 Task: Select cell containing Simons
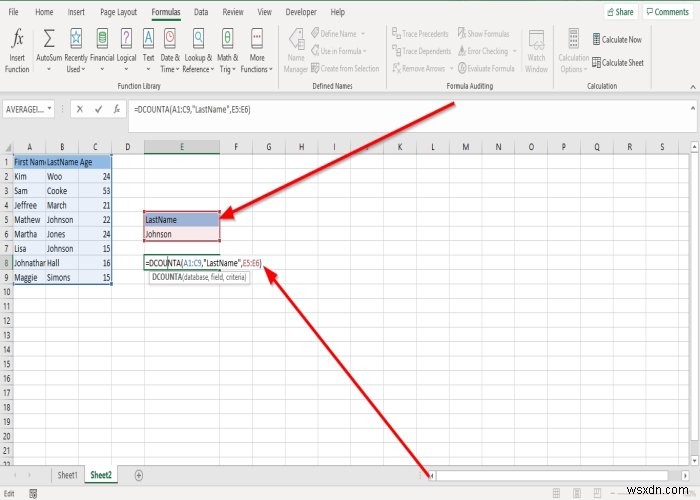62,277
